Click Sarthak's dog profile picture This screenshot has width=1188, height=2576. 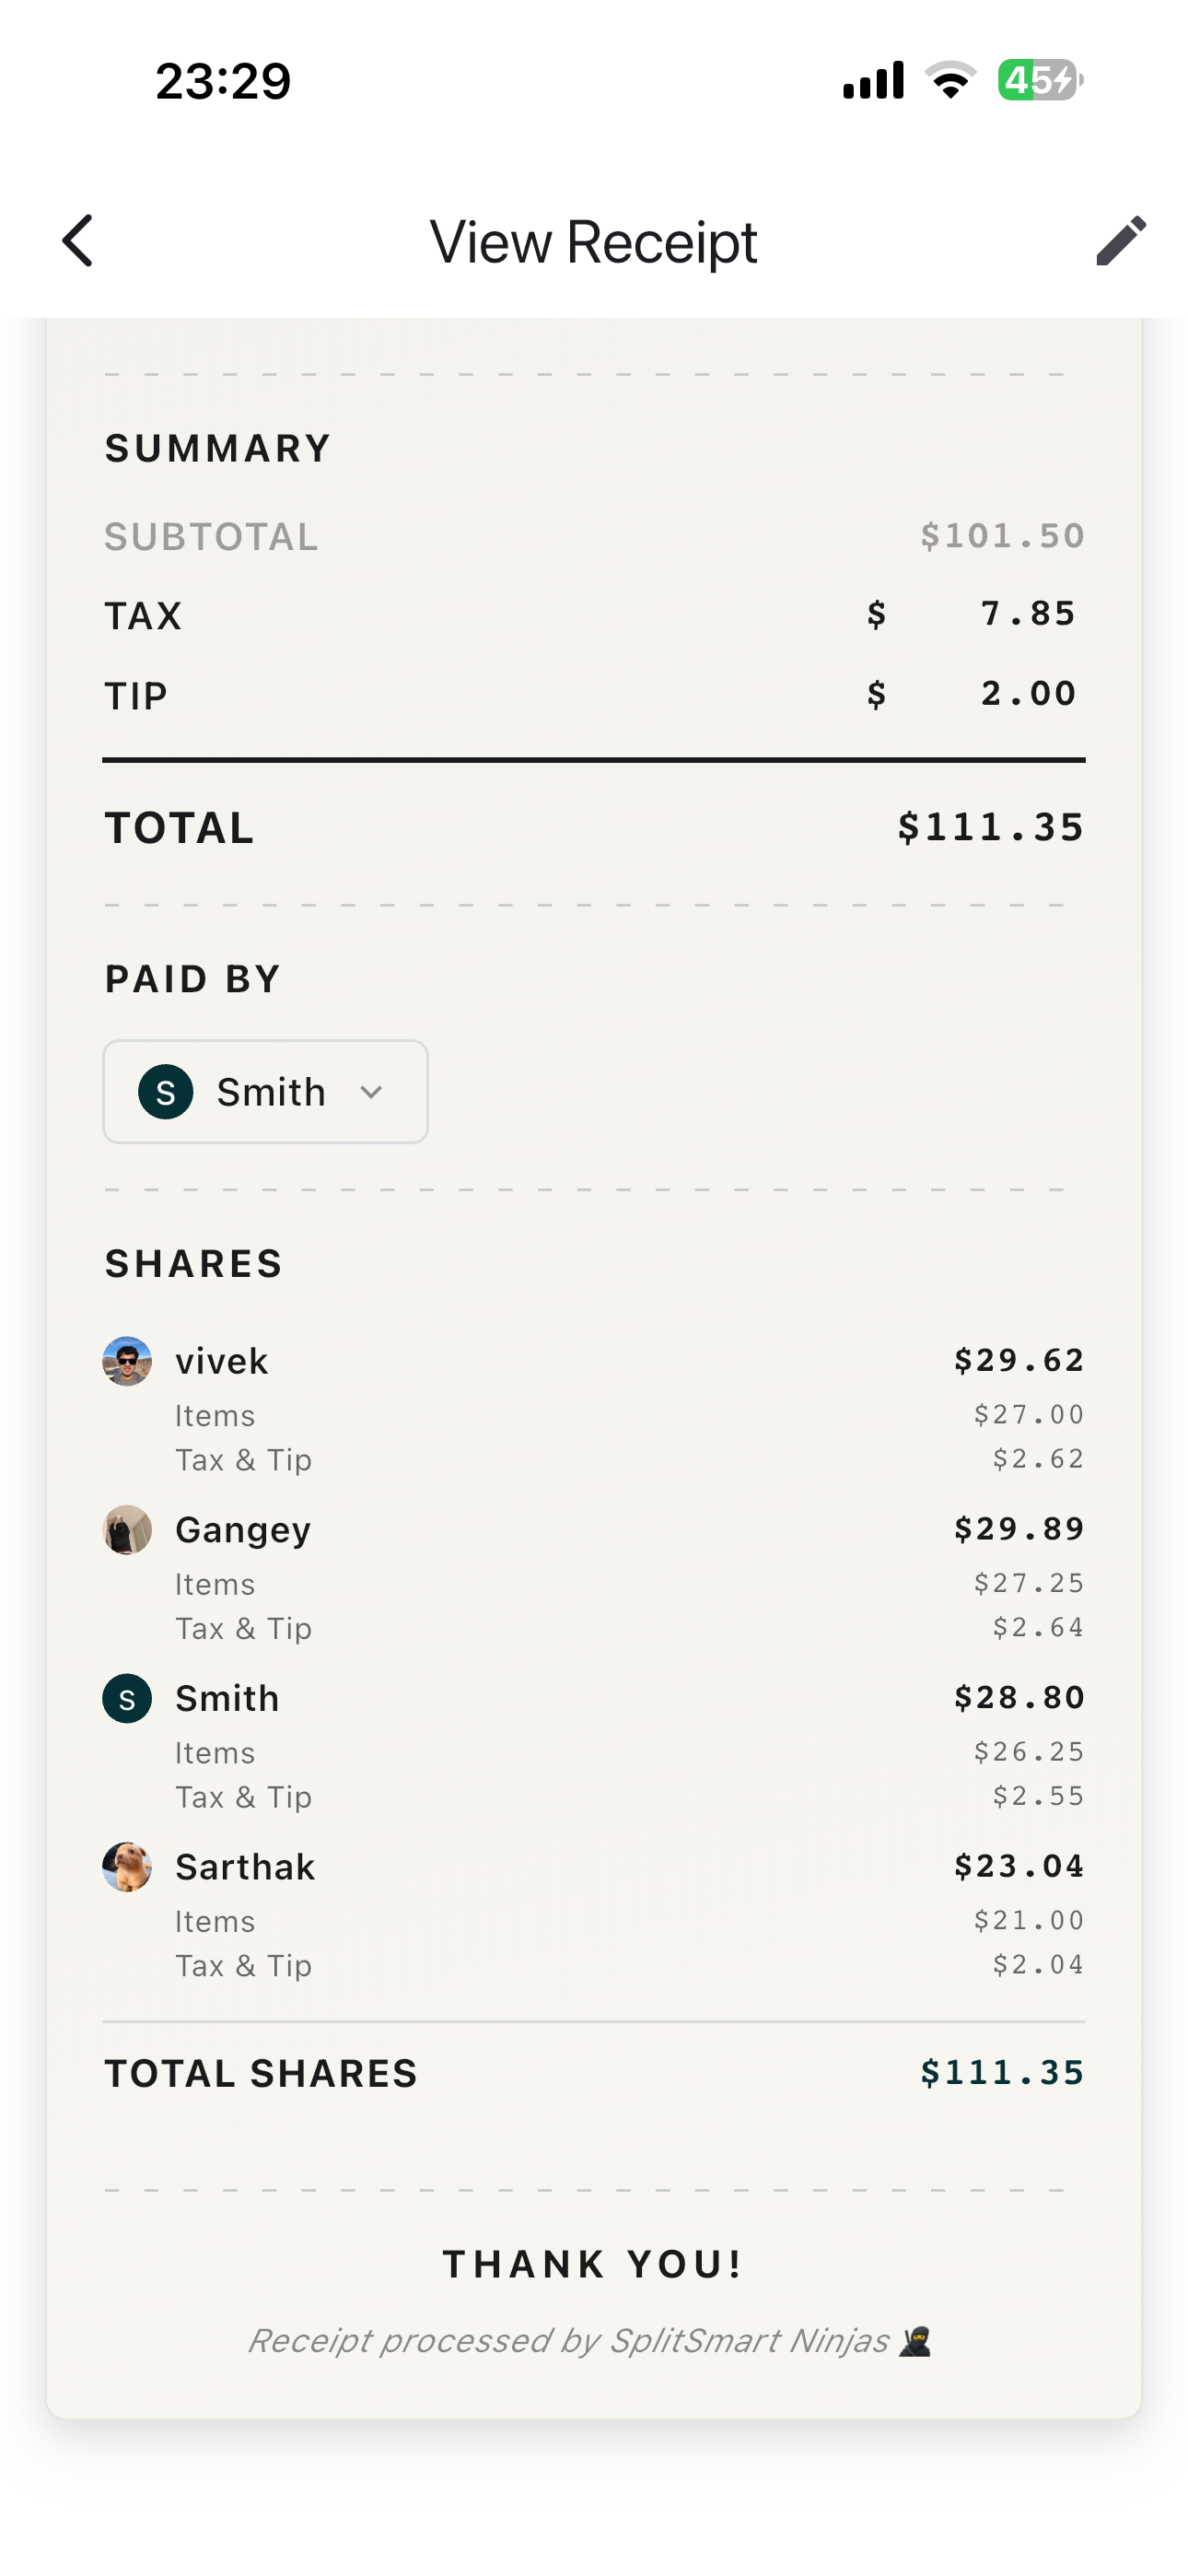coord(126,1865)
